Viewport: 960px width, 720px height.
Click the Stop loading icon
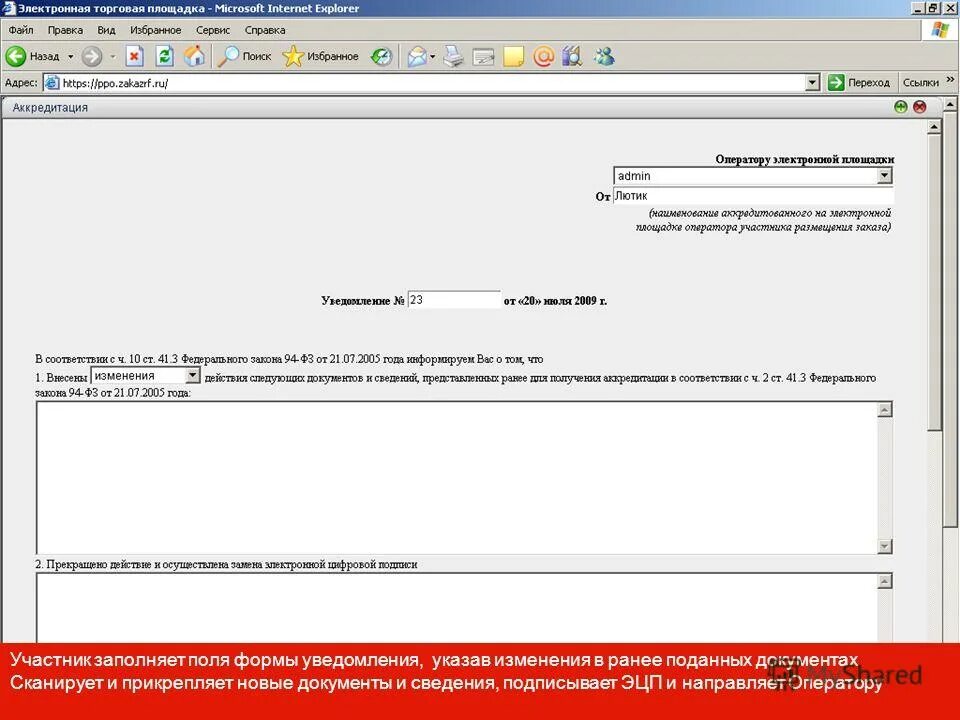(135, 56)
